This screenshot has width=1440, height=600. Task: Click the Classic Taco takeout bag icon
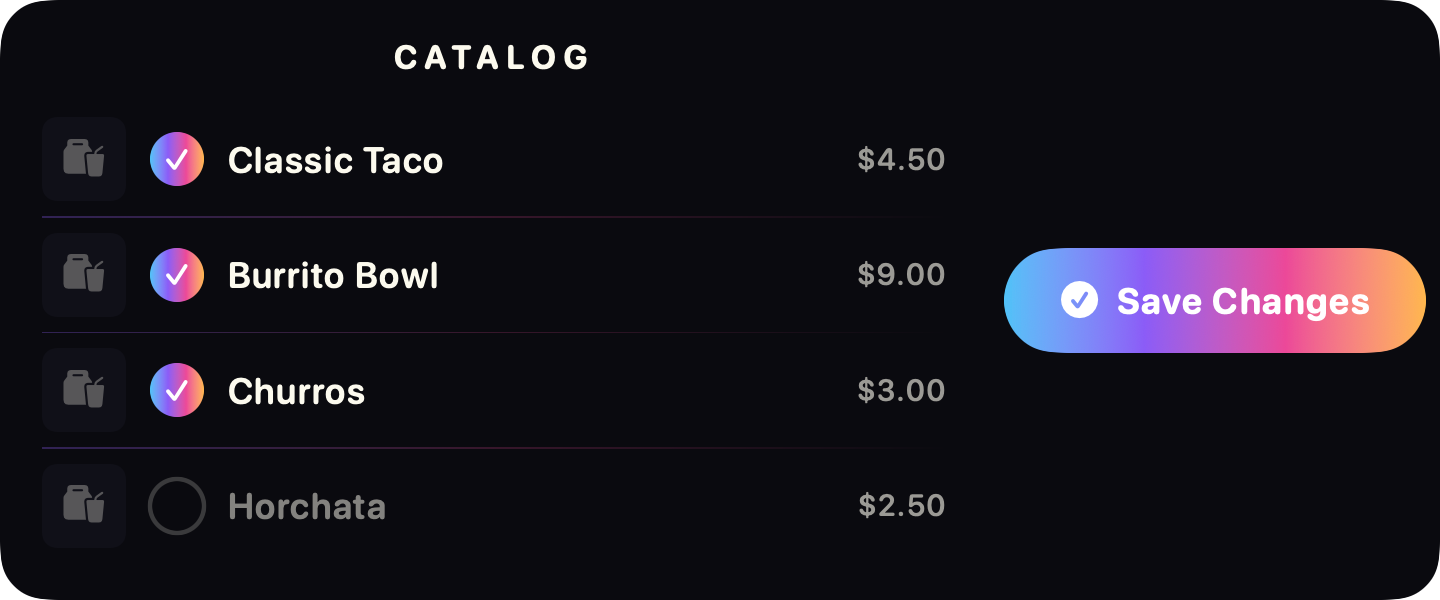tap(84, 159)
